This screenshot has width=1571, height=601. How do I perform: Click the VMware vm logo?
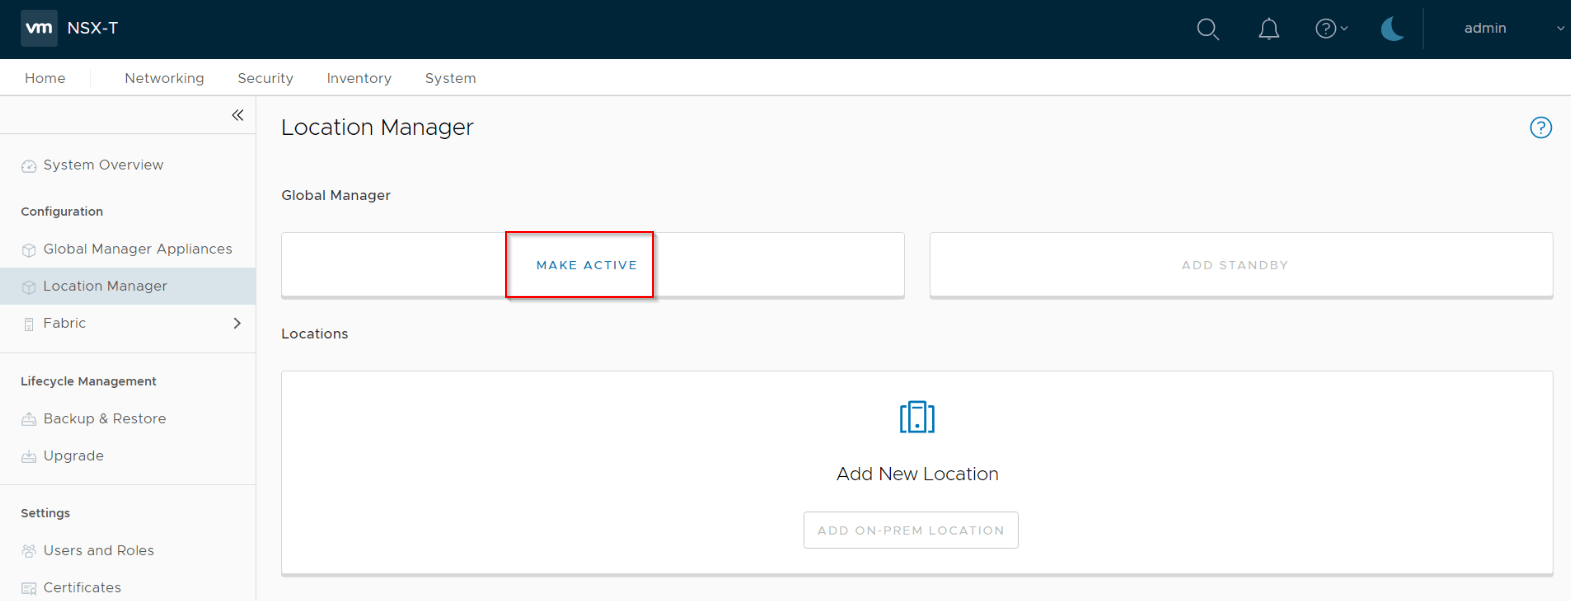click(x=39, y=28)
